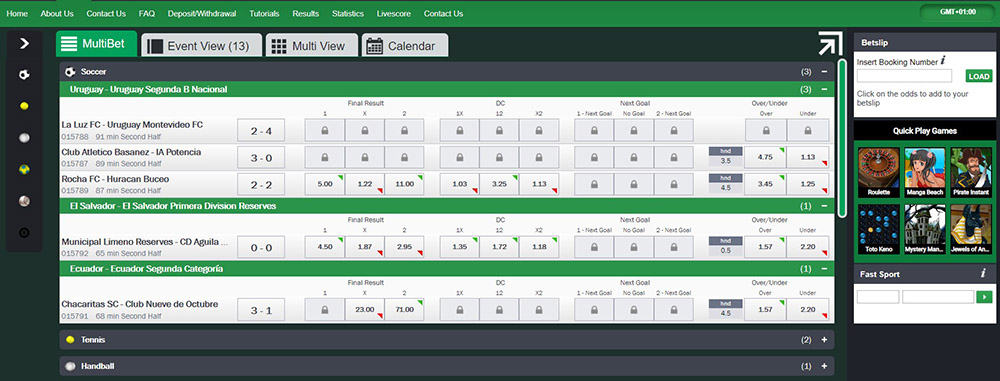
Task: Pick double chance 12 odds 3.25 Rocha
Action: click(x=499, y=184)
